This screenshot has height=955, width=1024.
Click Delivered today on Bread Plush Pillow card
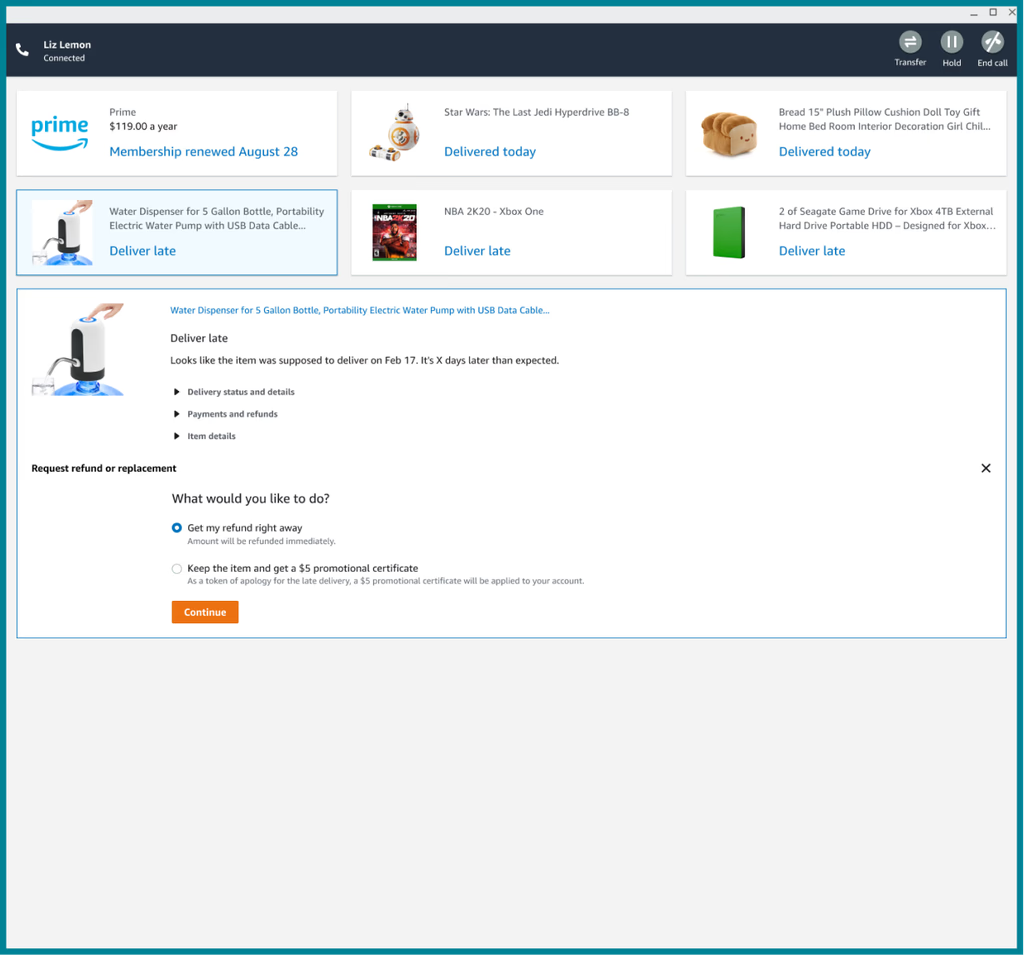coord(824,152)
